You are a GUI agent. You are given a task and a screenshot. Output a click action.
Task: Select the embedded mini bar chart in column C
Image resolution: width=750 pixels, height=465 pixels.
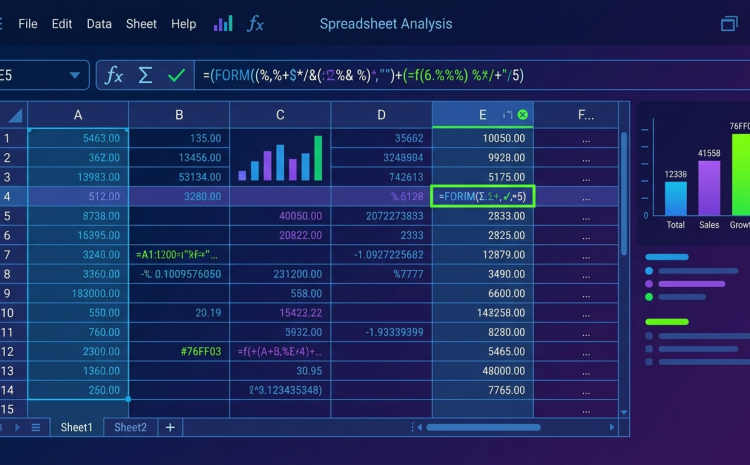(280, 158)
